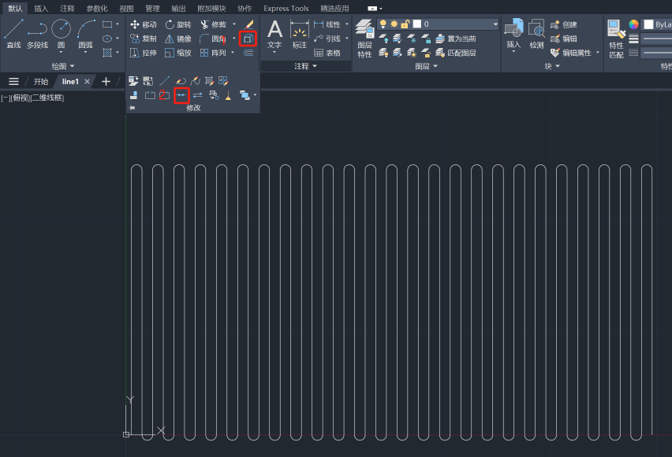Activate the Copy (复制) command
Viewport: 672px width, 457px height.
pos(143,39)
